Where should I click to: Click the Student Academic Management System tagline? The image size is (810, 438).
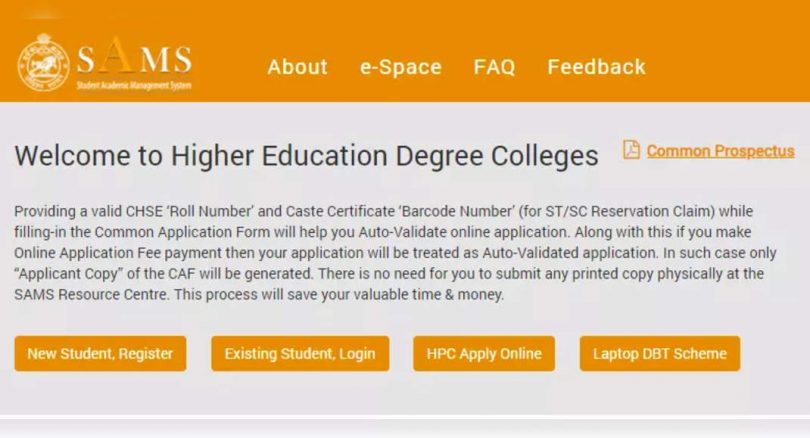pos(133,86)
